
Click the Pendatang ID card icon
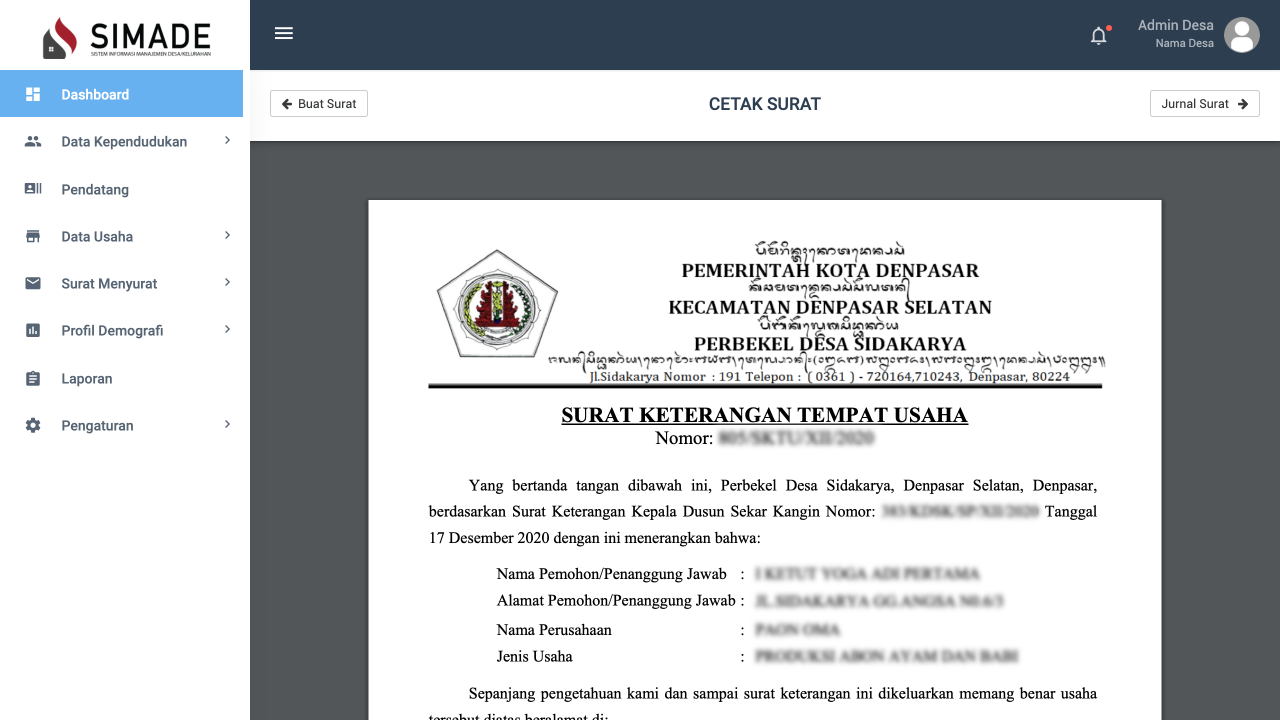(33, 189)
